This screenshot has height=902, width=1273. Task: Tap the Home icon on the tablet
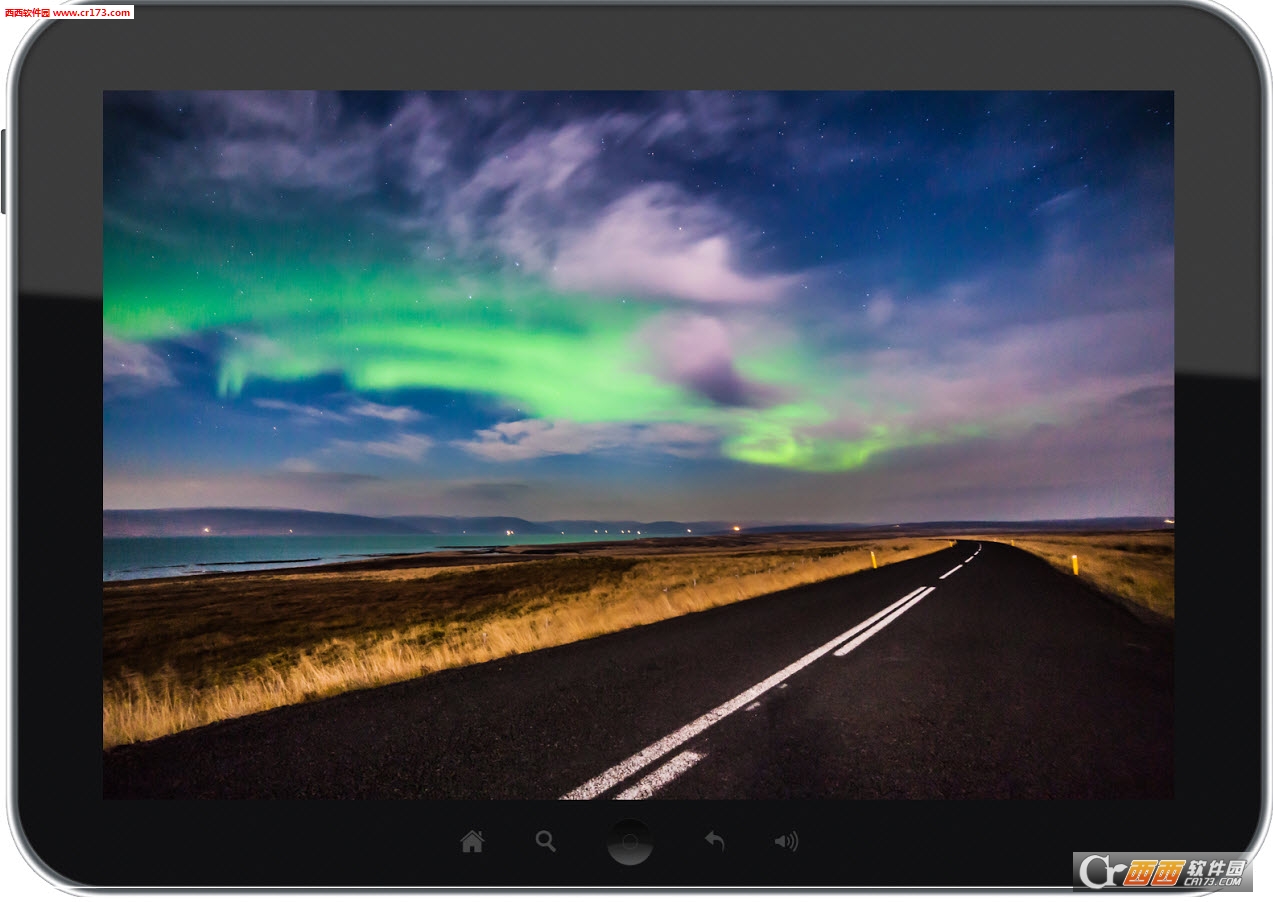pyautogui.click(x=472, y=842)
